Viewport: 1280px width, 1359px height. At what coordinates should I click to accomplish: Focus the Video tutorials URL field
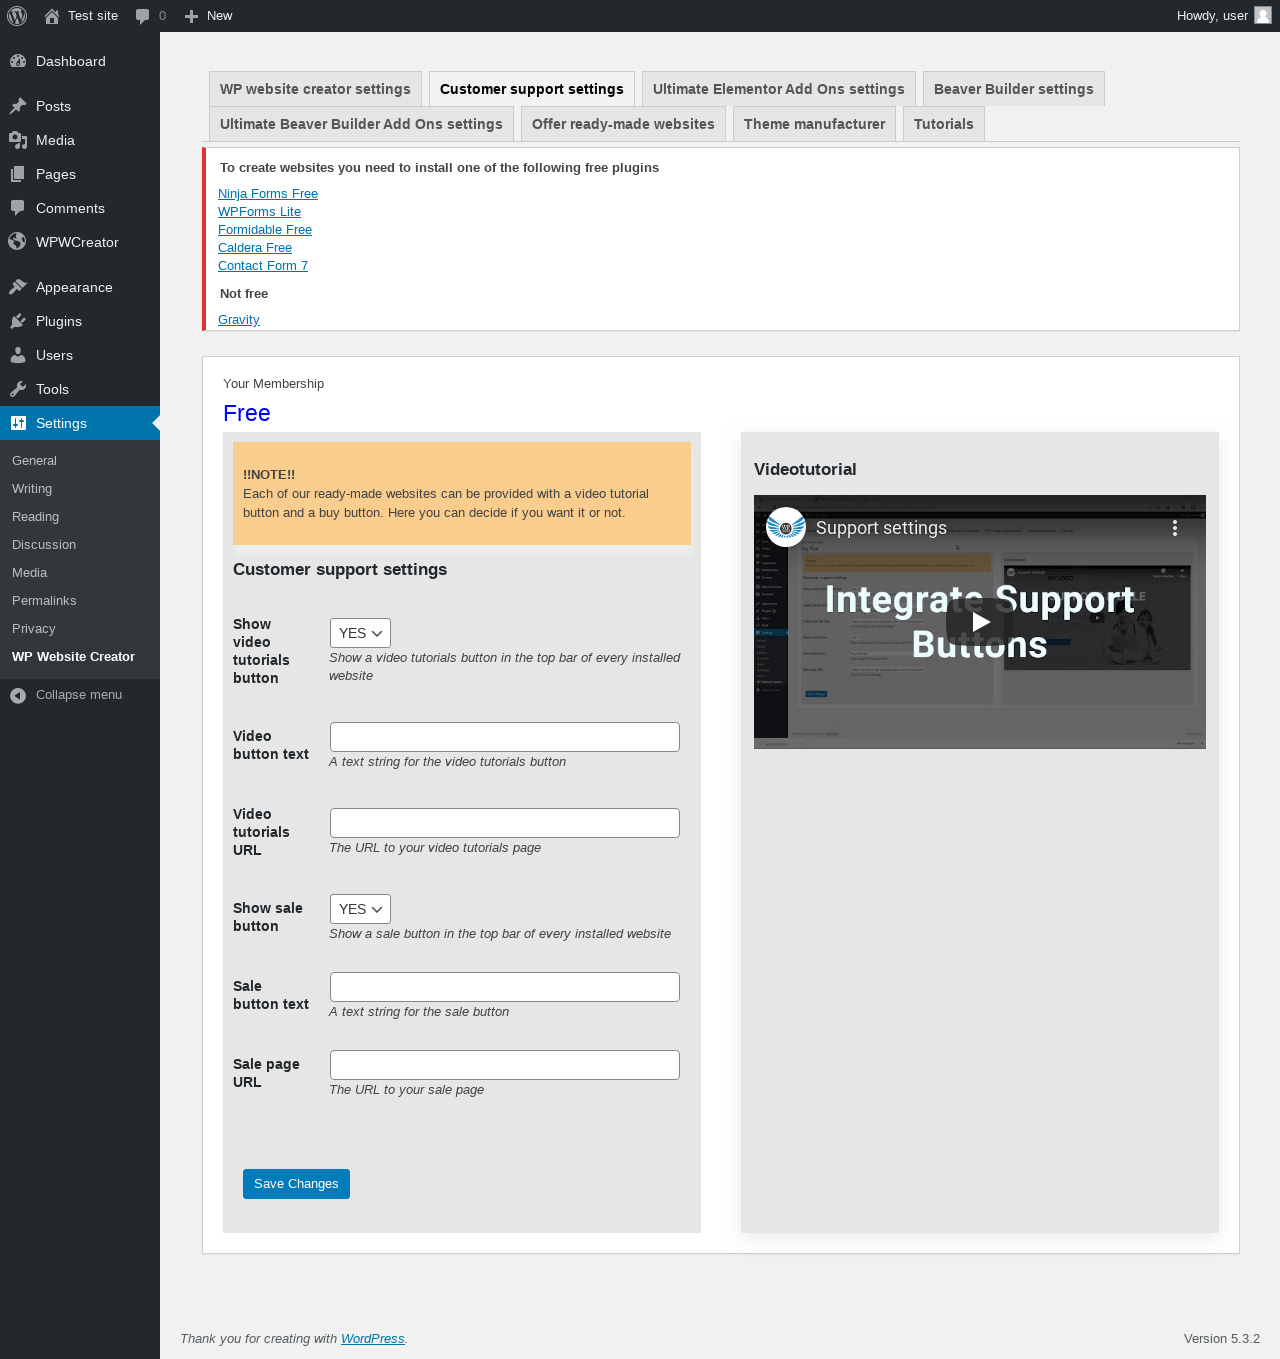[505, 823]
